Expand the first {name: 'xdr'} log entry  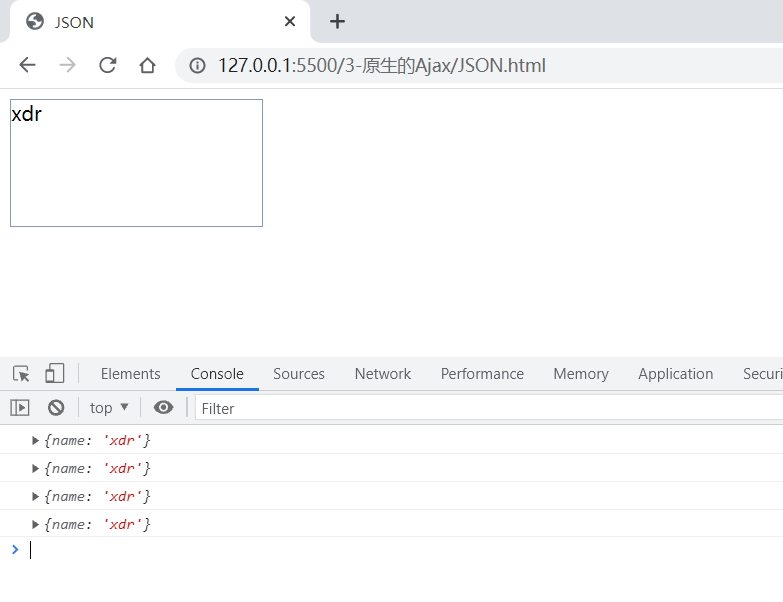coord(35,440)
